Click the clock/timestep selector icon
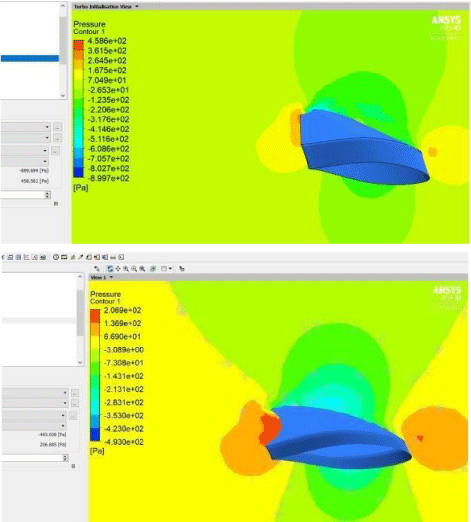 point(56,257)
